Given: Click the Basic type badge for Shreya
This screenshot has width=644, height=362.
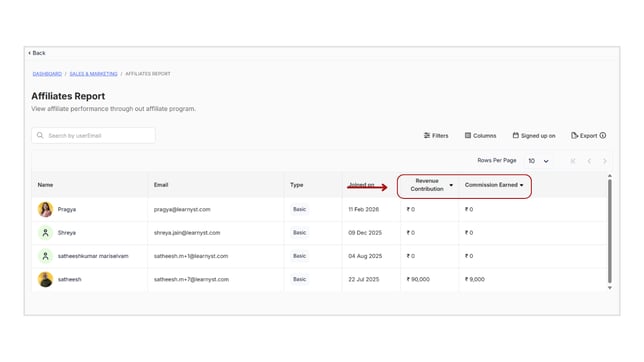Looking at the screenshot, I should pyautogui.click(x=299, y=233).
